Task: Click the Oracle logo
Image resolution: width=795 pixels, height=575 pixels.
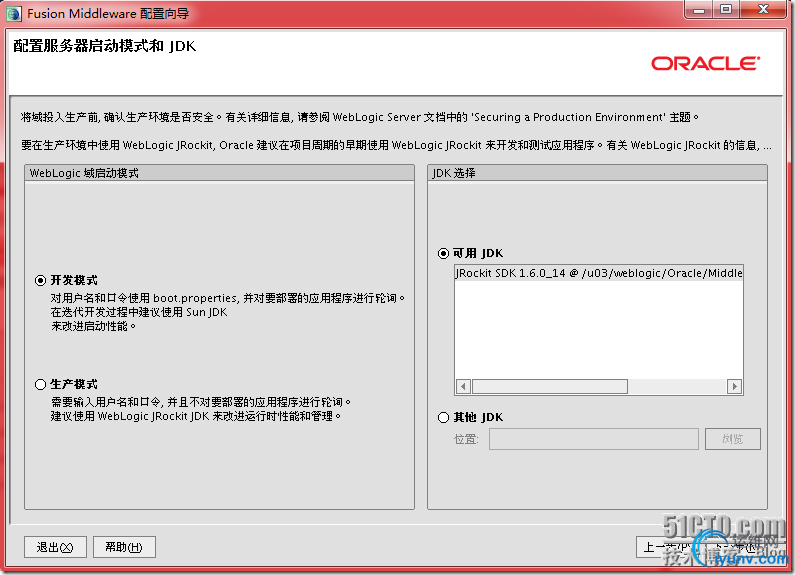Action: click(705, 63)
